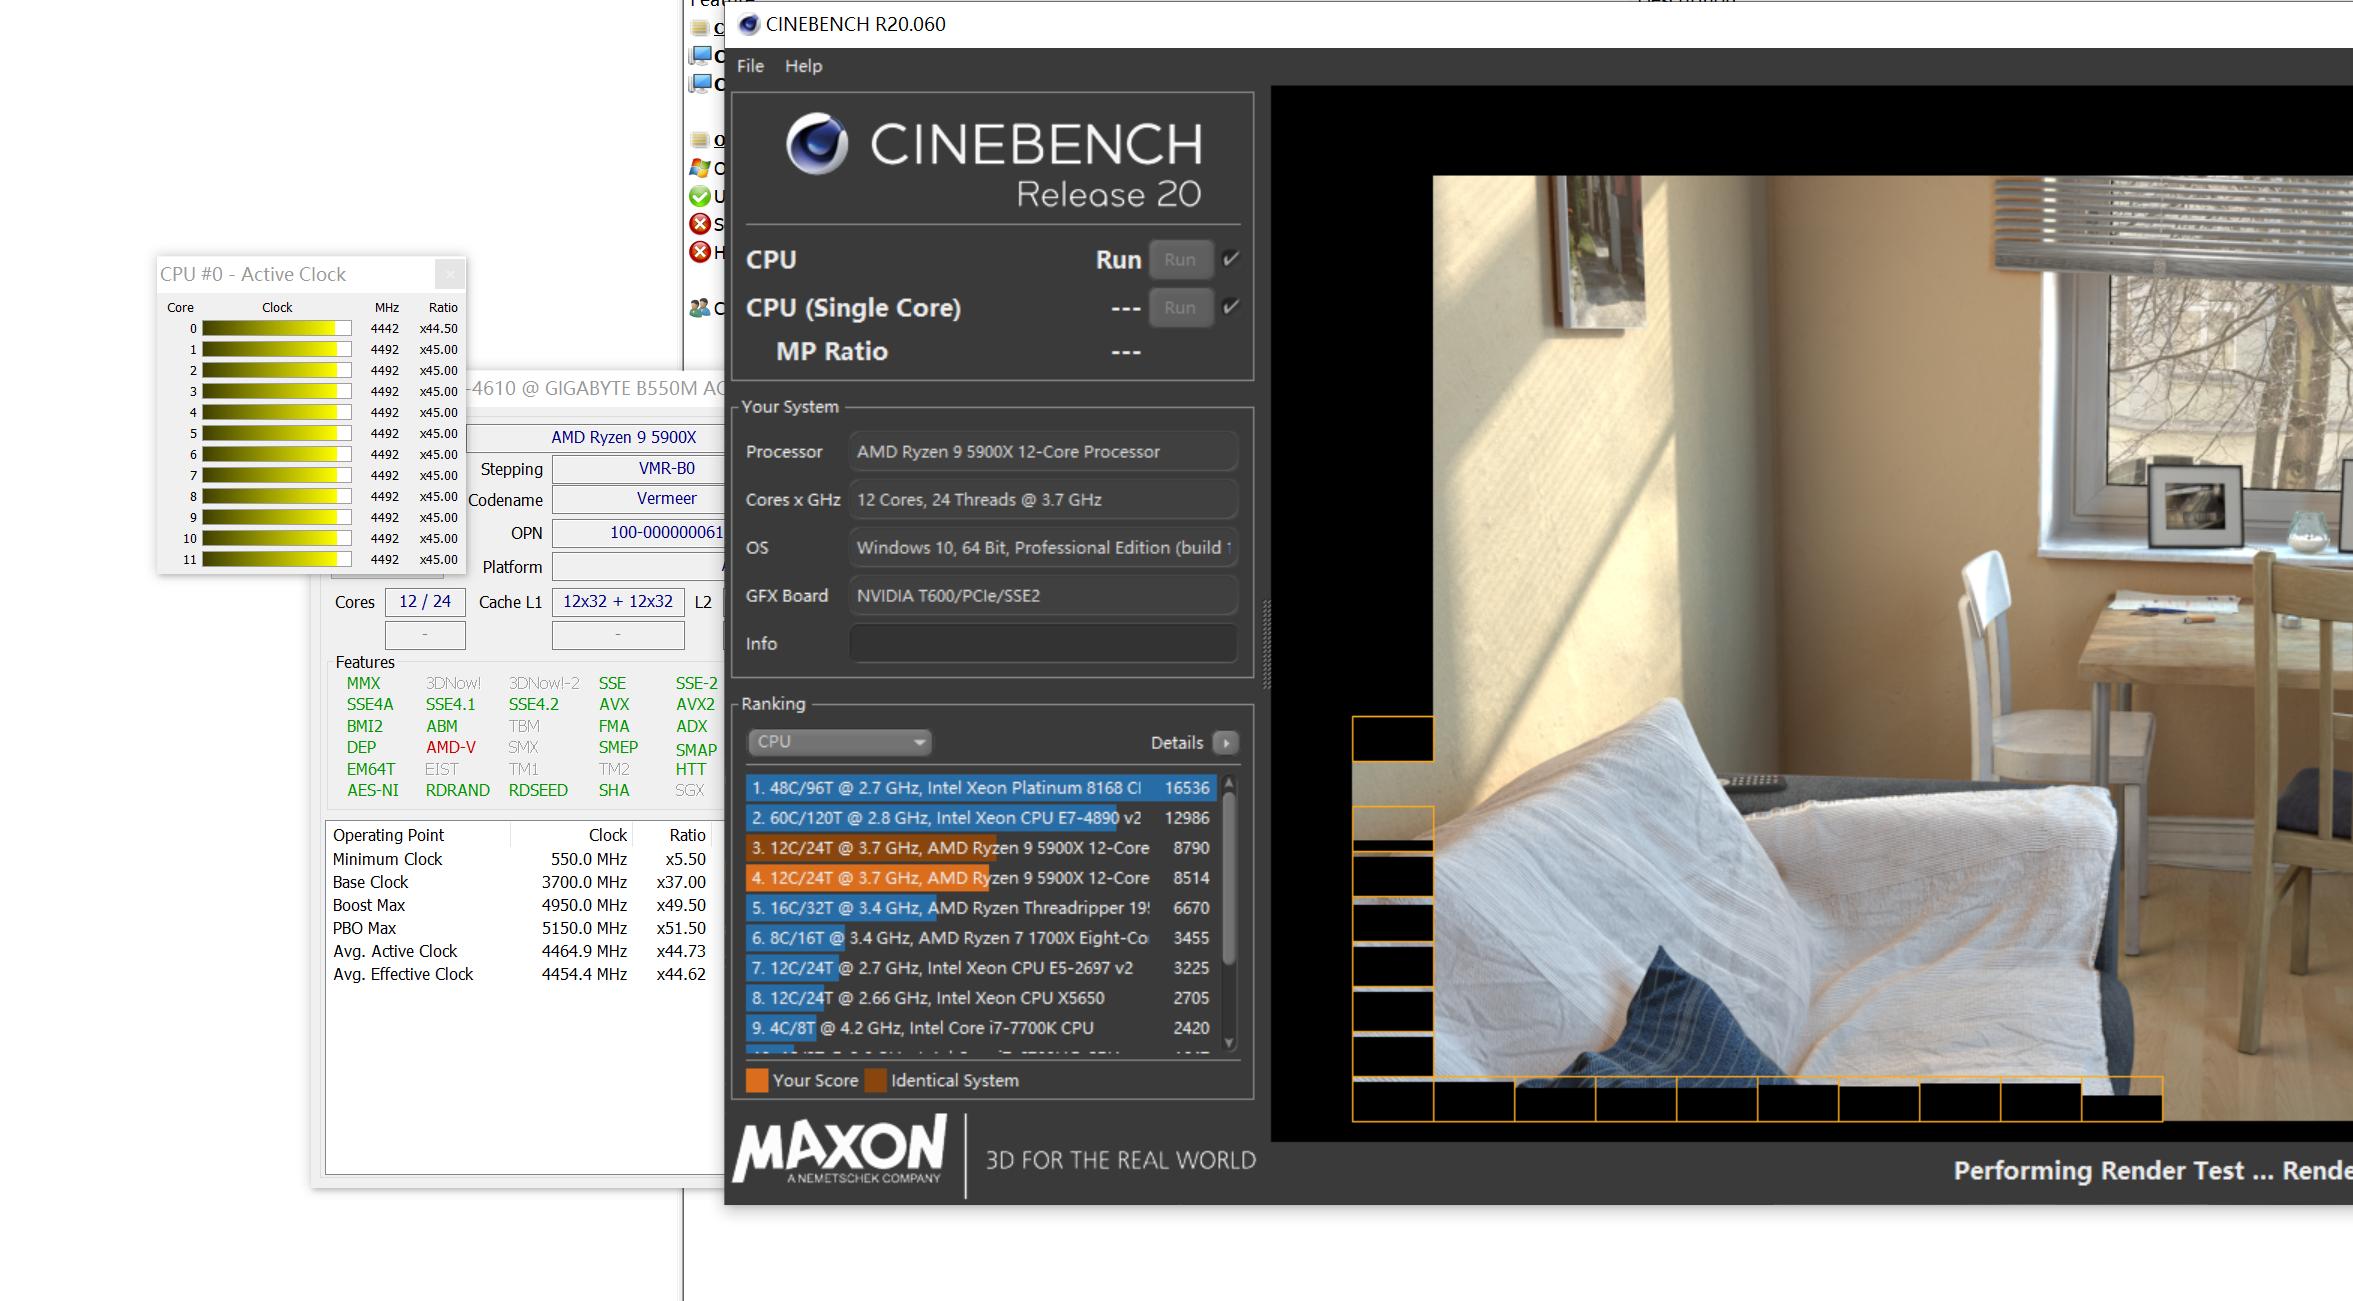Viewport: 2353px width, 1301px height.
Task: Click ranking list scroll-down arrow
Action: (1229, 1042)
